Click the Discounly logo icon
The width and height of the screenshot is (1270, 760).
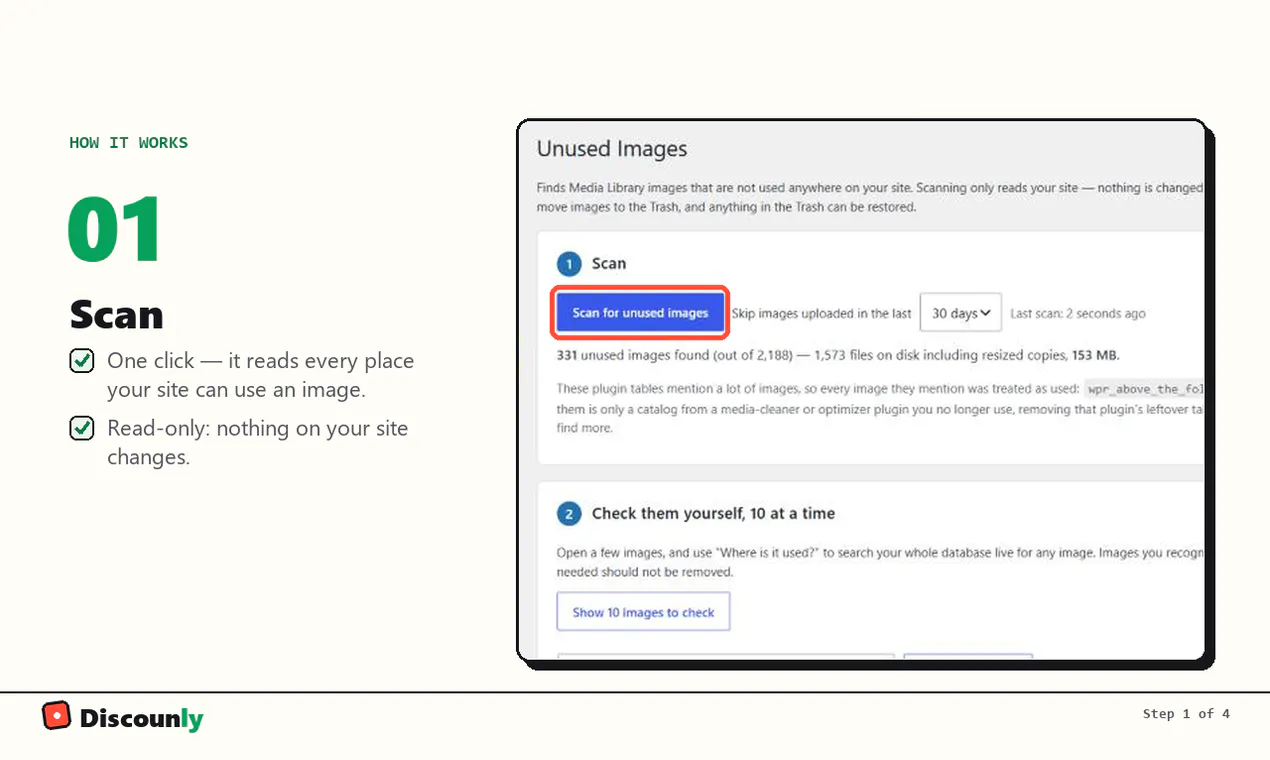56,715
